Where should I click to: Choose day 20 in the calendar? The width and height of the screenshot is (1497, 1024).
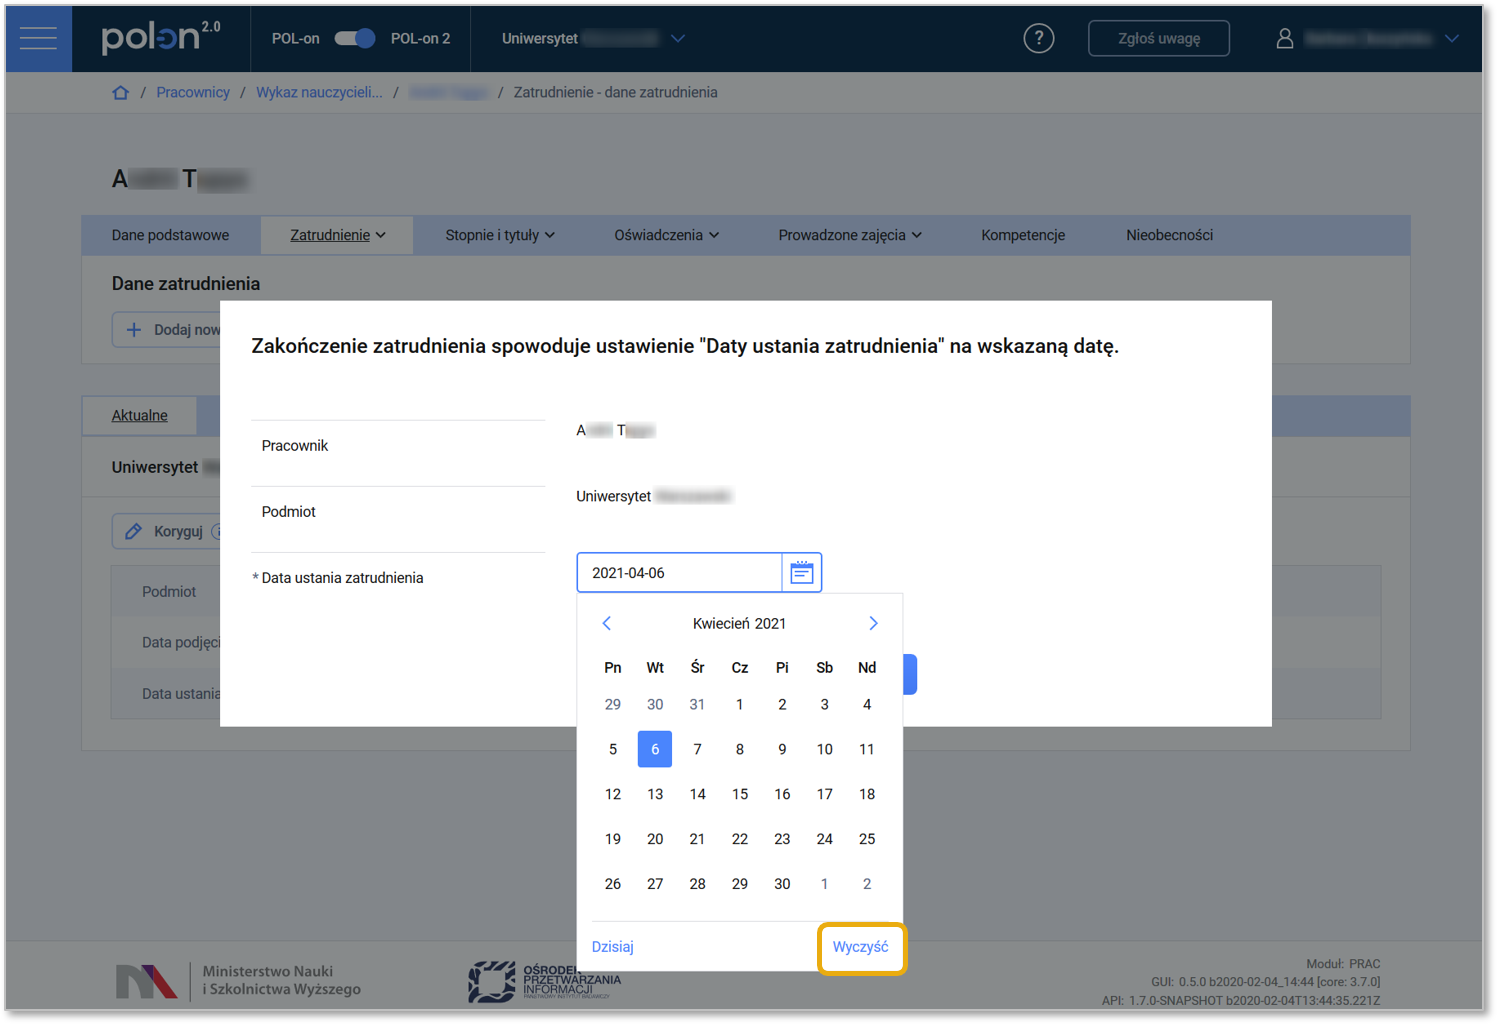[x=655, y=839]
